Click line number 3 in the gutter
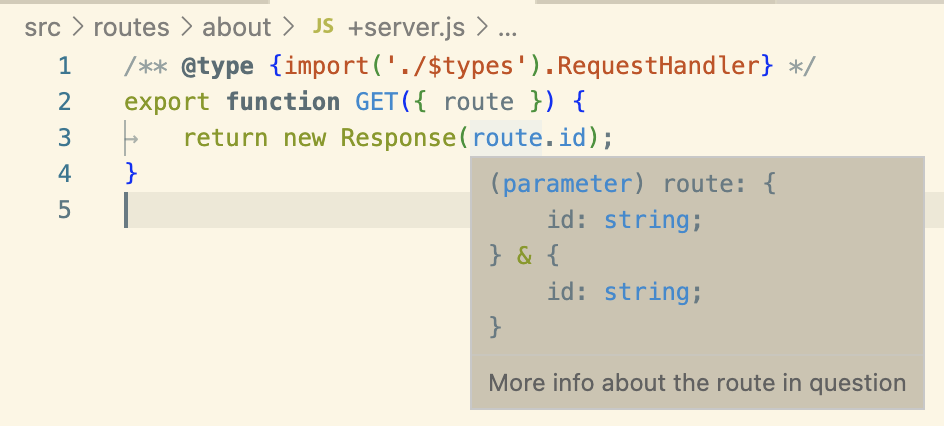Viewport: 944px width, 426px height. [64, 138]
